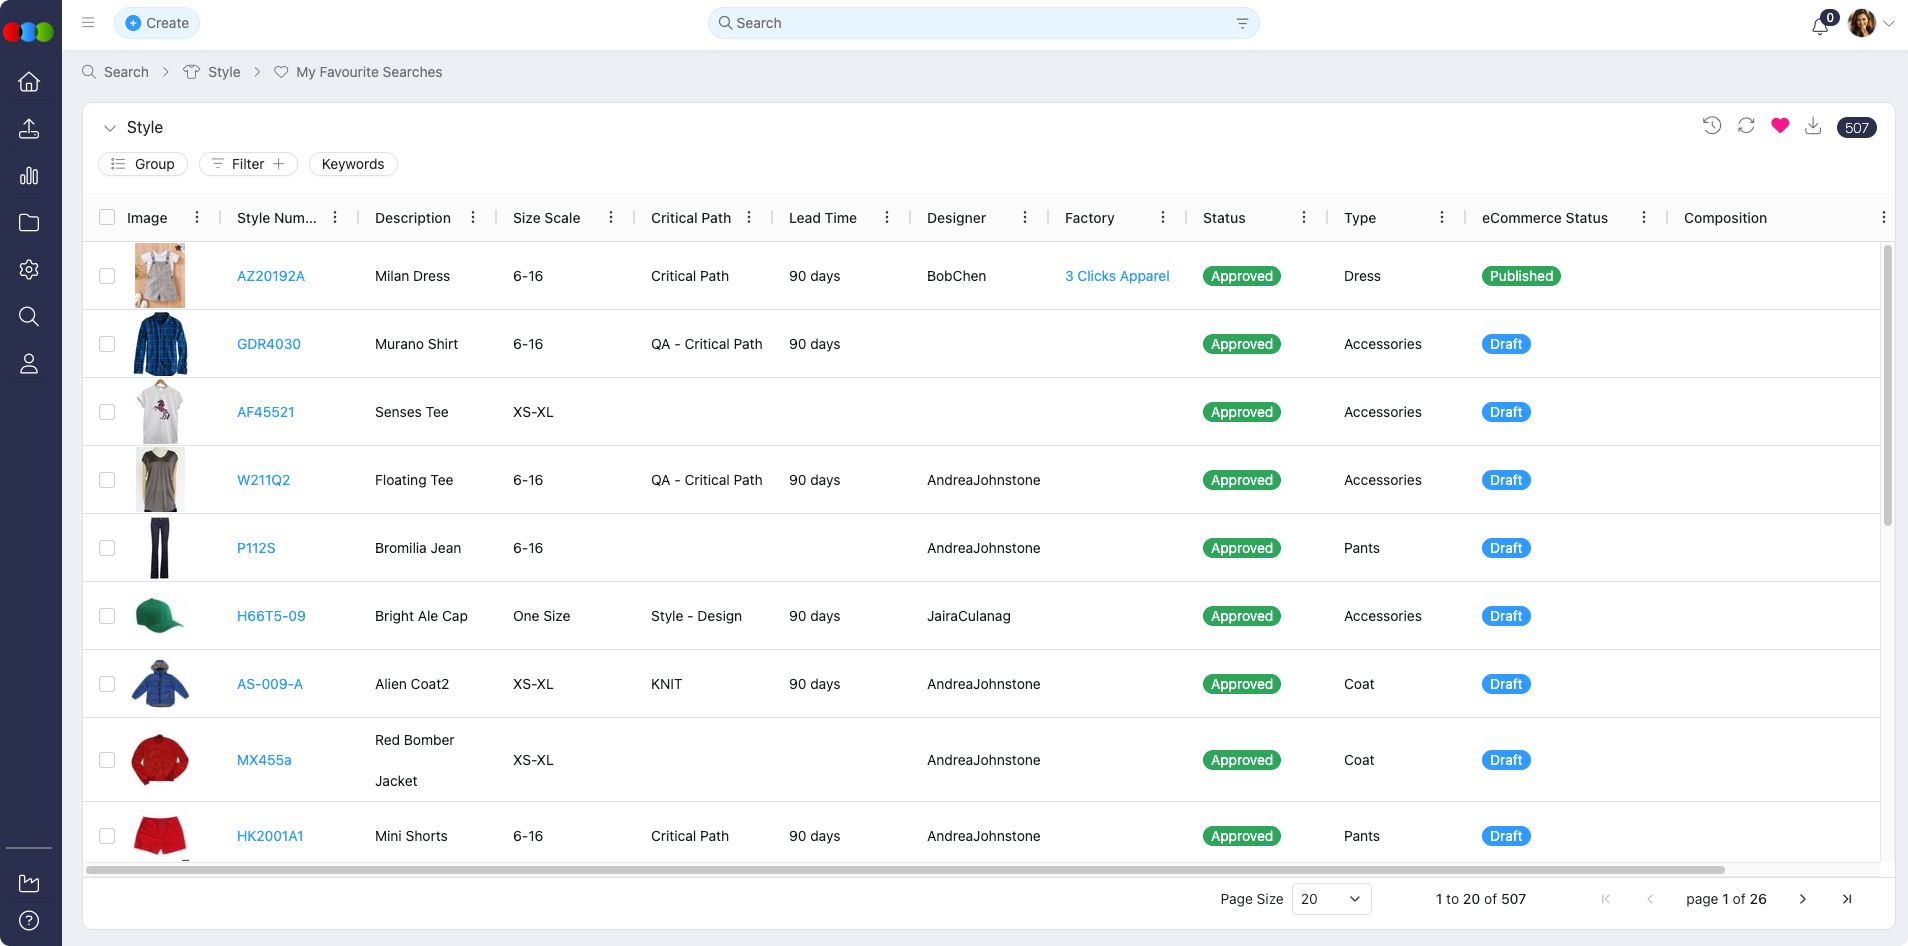The height and width of the screenshot is (946, 1908).
Task: Refresh the Style results list
Action: click(x=1746, y=126)
